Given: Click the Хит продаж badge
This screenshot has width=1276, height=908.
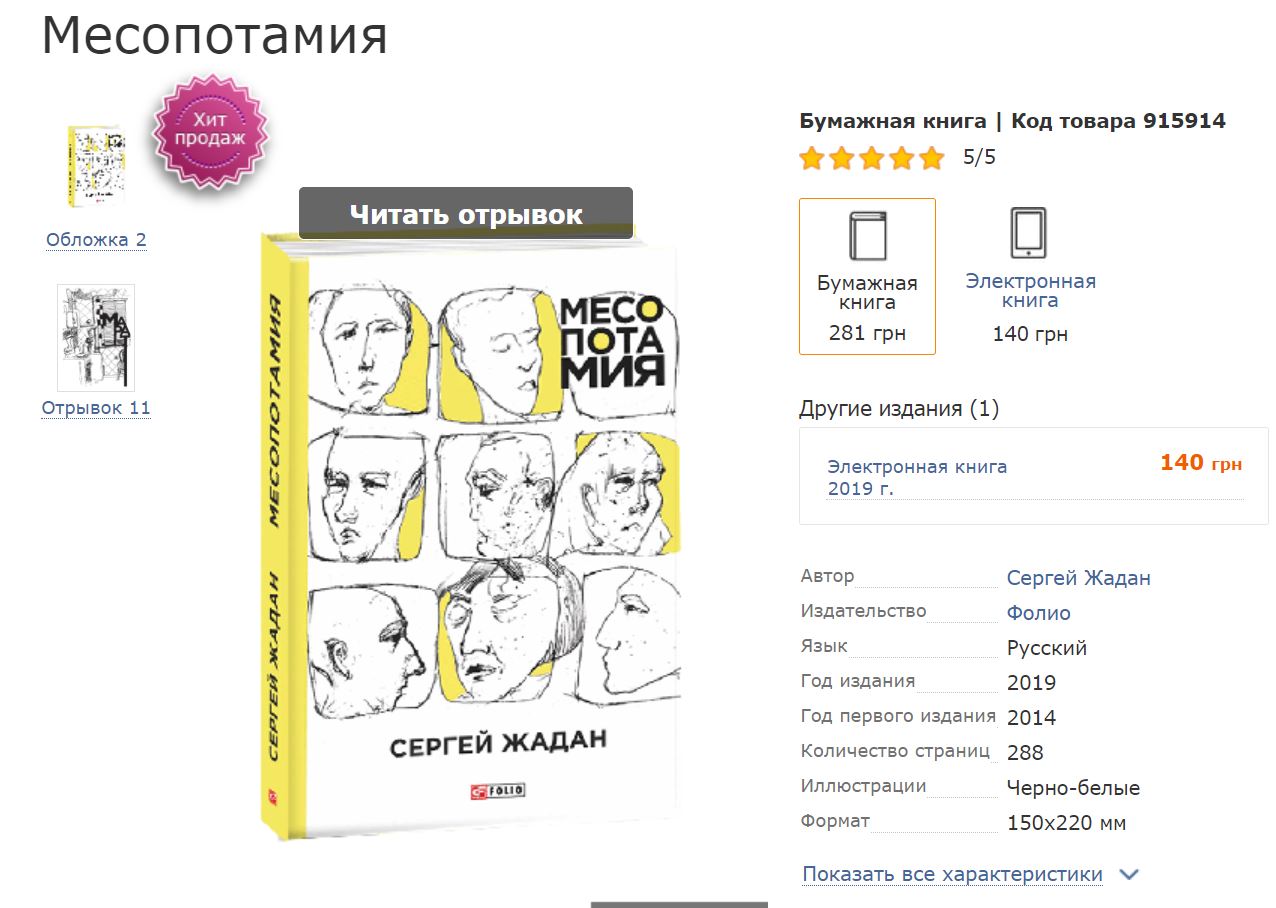Looking at the screenshot, I should pos(210,131).
